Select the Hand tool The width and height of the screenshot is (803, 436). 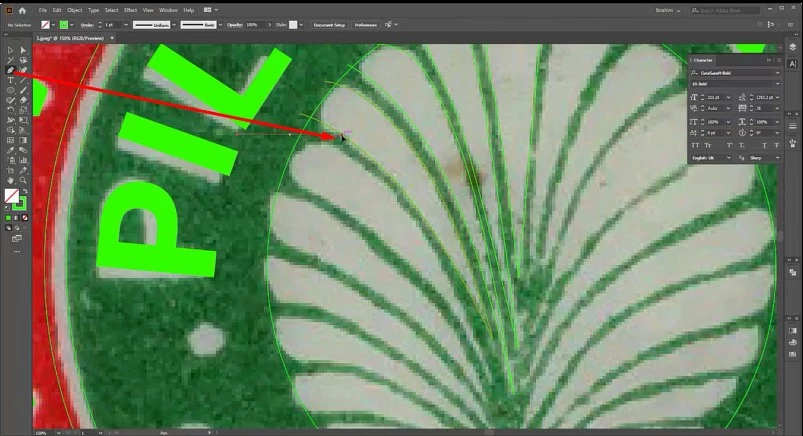pos(10,180)
